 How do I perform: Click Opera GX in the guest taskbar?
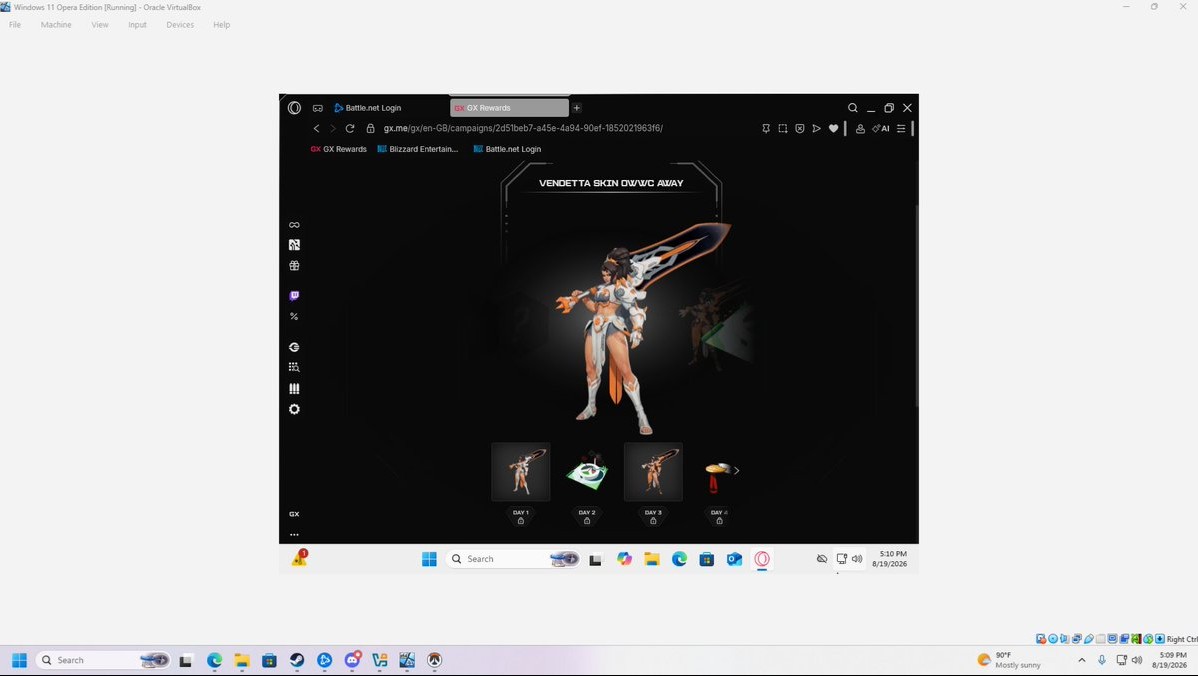pyautogui.click(x=762, y=559)
